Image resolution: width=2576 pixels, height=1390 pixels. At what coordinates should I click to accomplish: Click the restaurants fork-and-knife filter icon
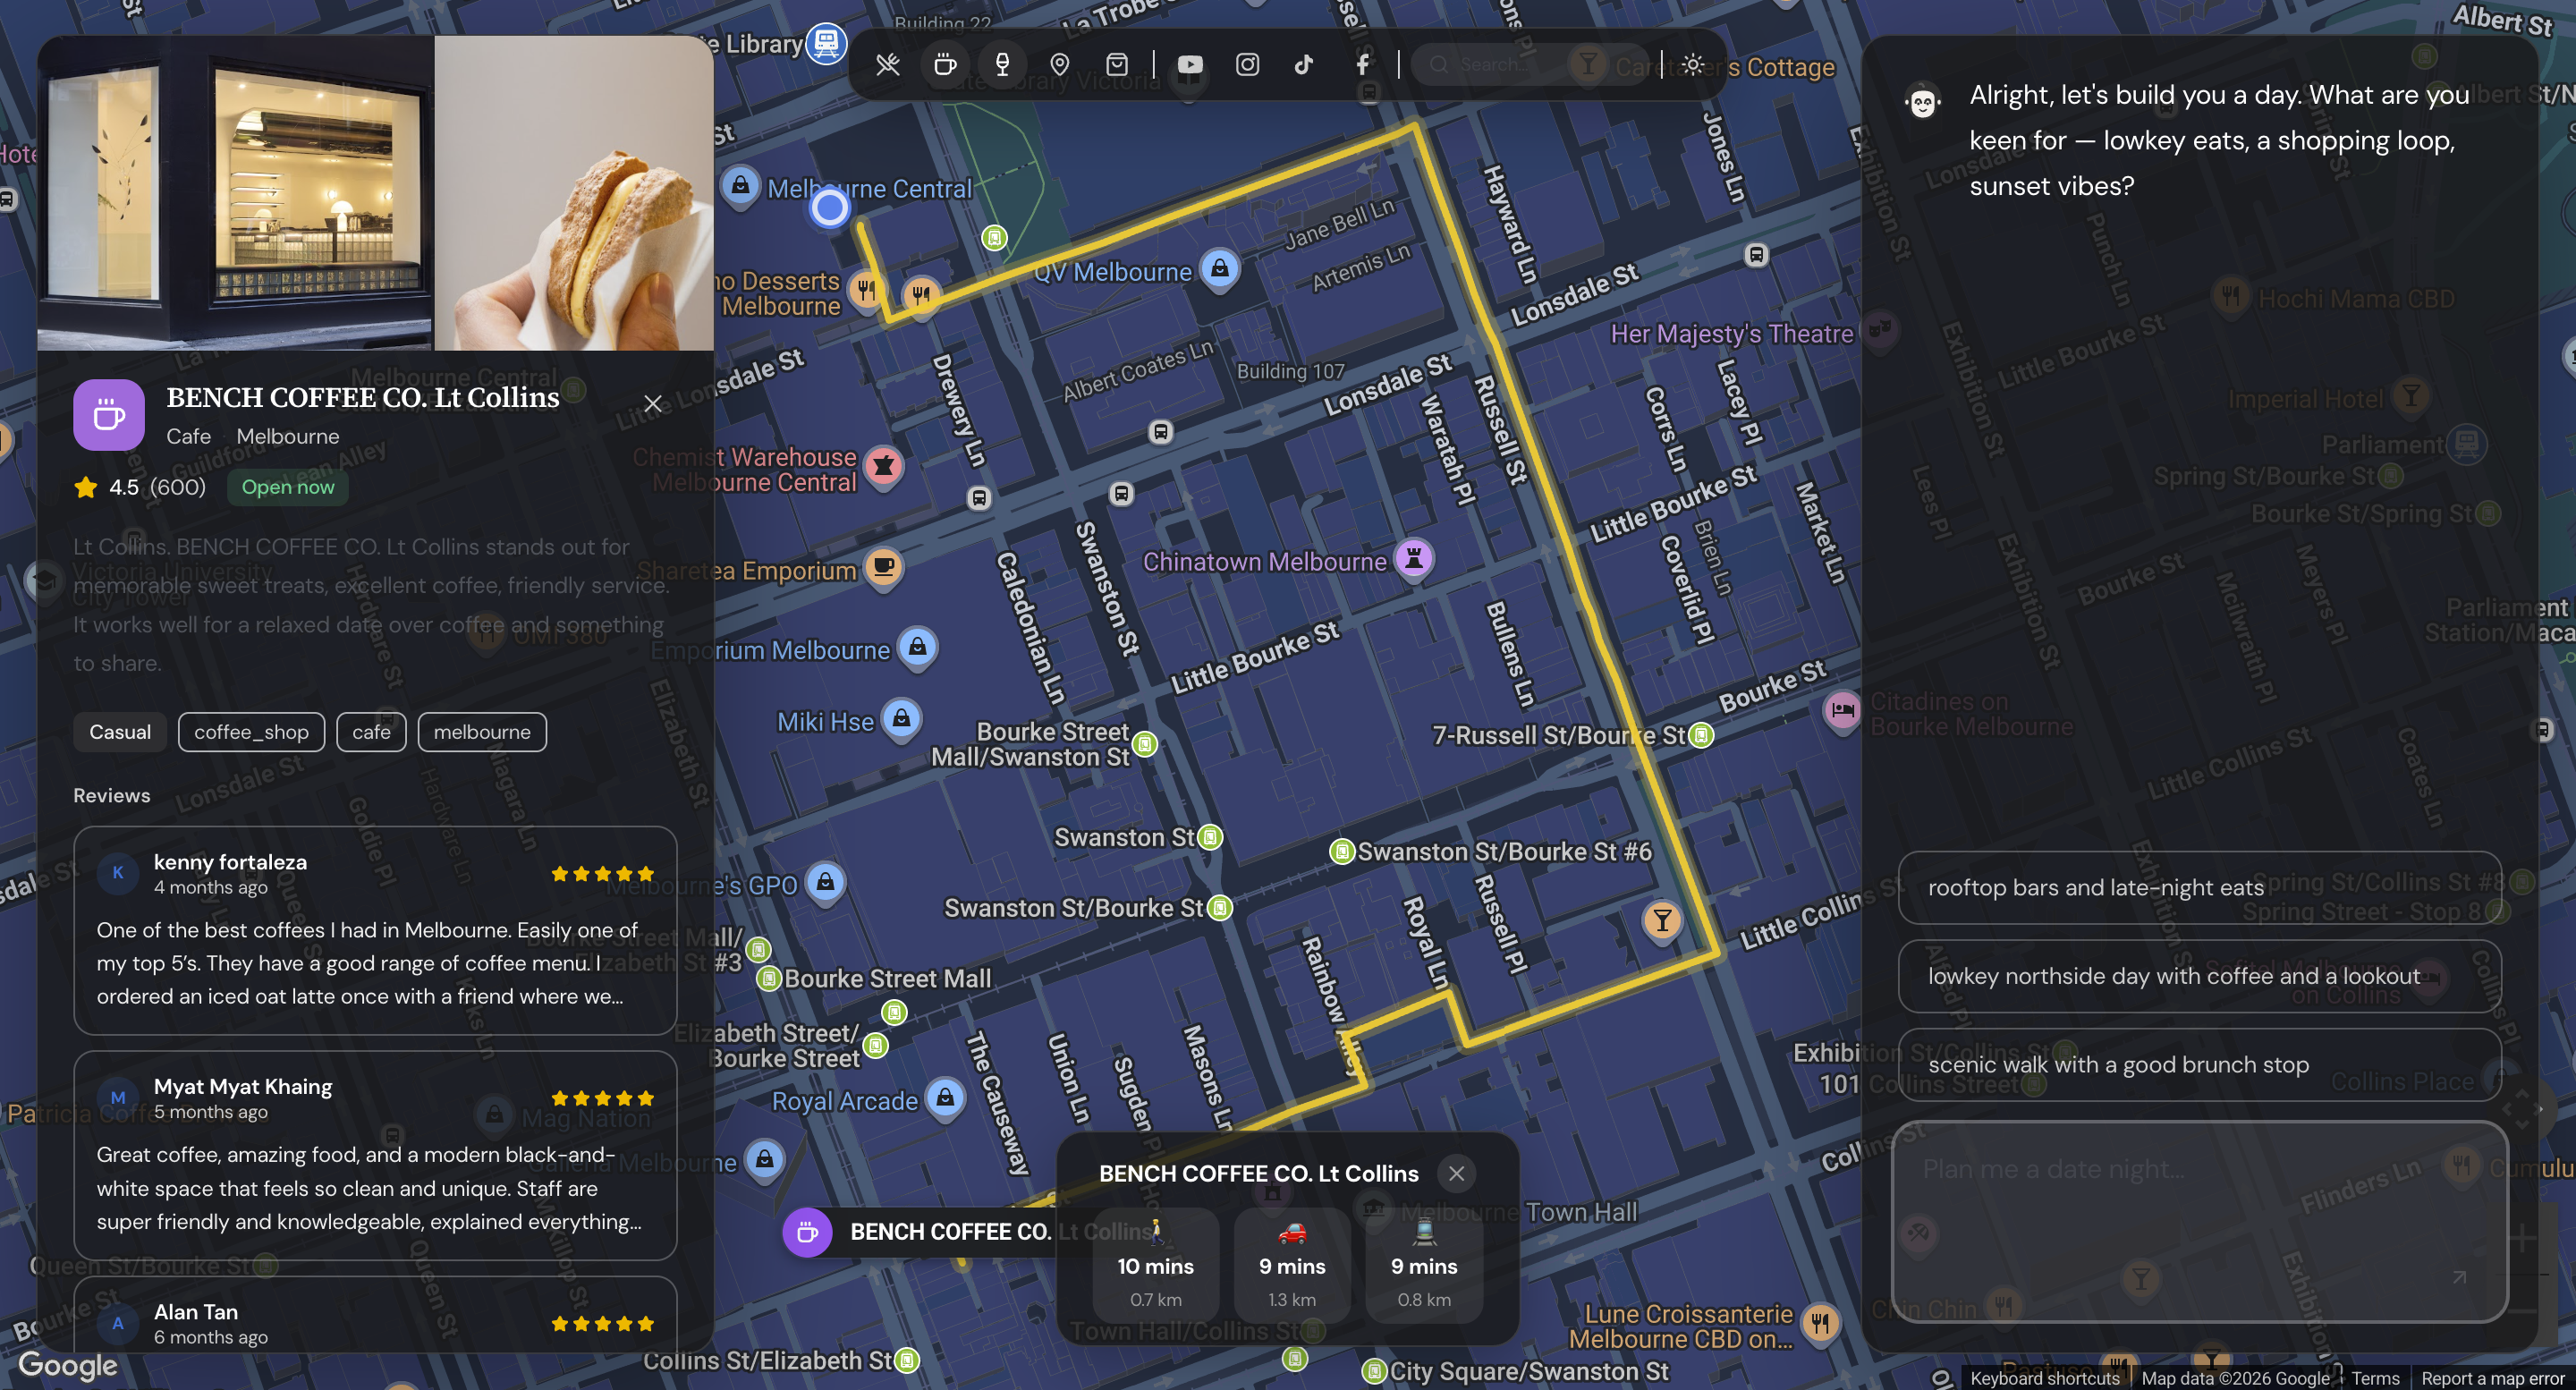point(887,65)
